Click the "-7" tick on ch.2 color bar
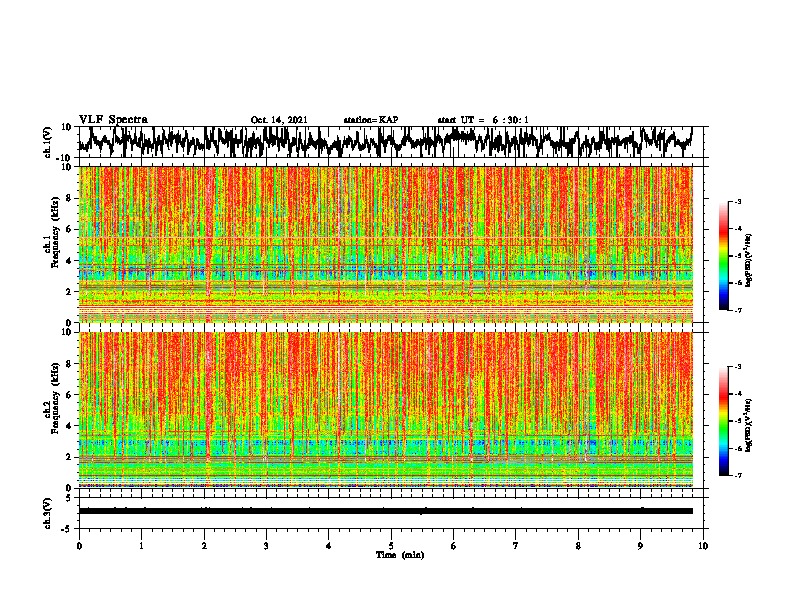 pyautogui.click(x=738, y=475)
